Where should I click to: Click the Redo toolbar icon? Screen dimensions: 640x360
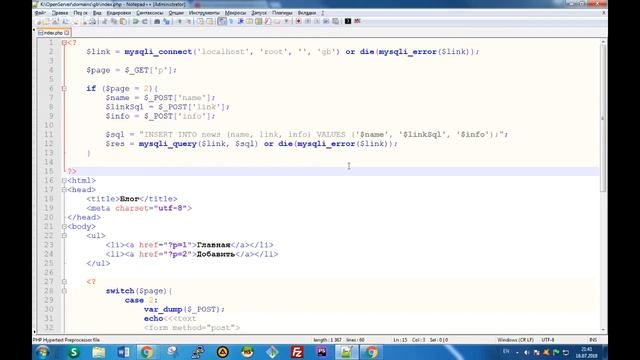tap(145, 21)
